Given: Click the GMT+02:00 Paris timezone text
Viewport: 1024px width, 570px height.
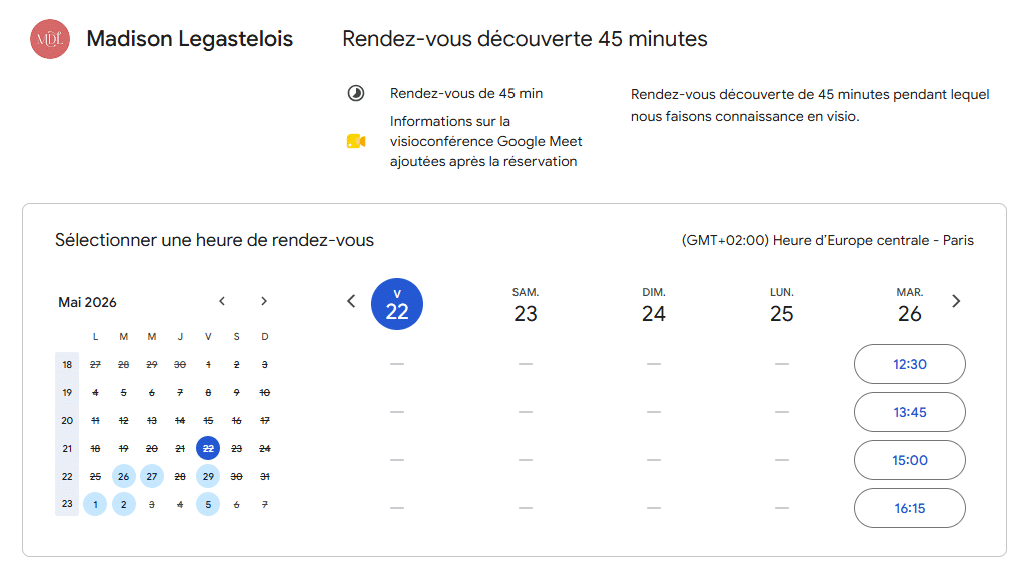Looking at the screenshot, I should pos(827,240).
